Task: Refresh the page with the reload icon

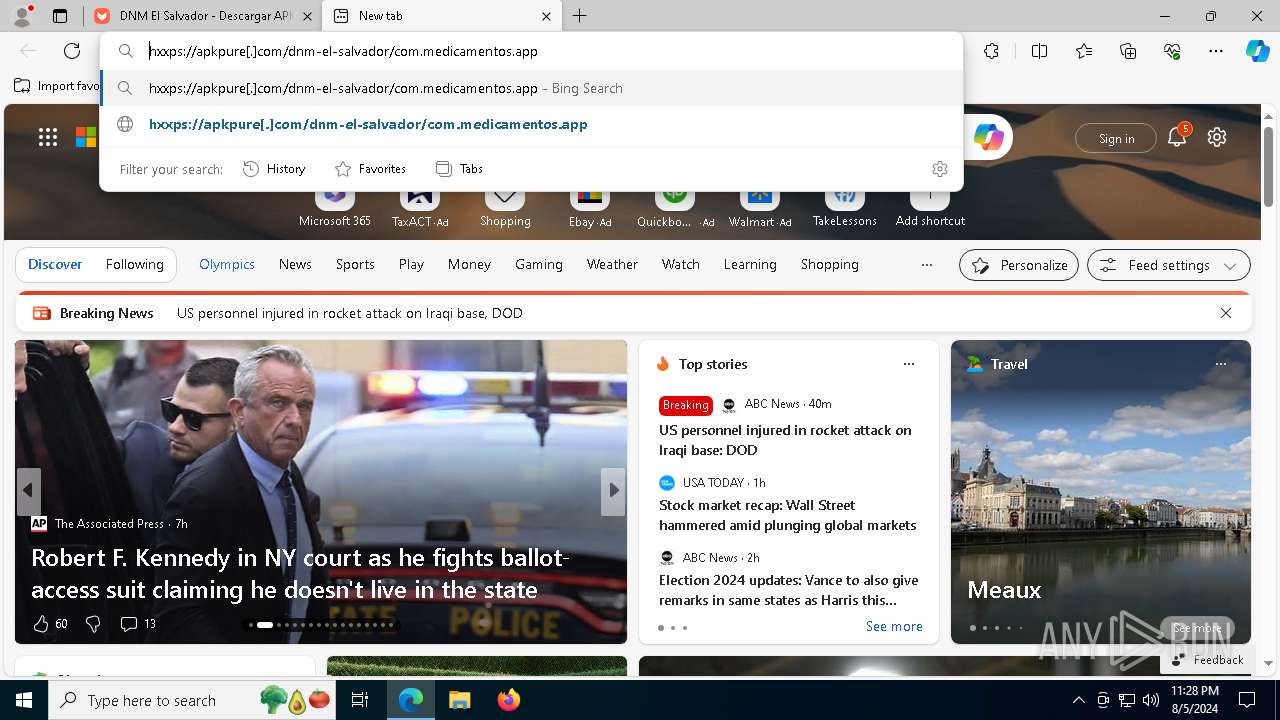Action: pyautogui.click(x=72, y=51)
